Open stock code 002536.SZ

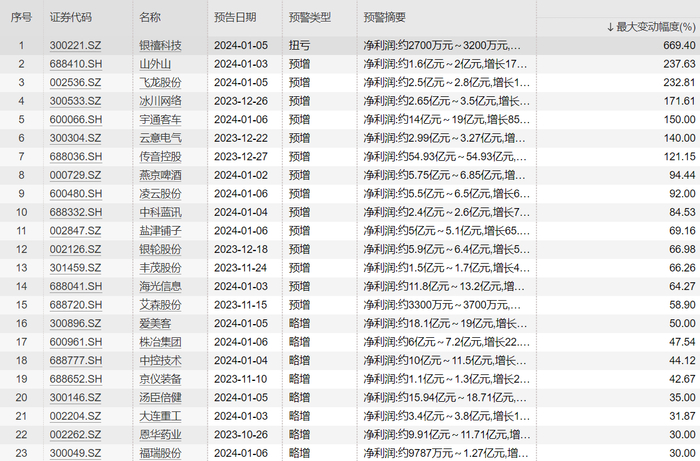point(75,83)
